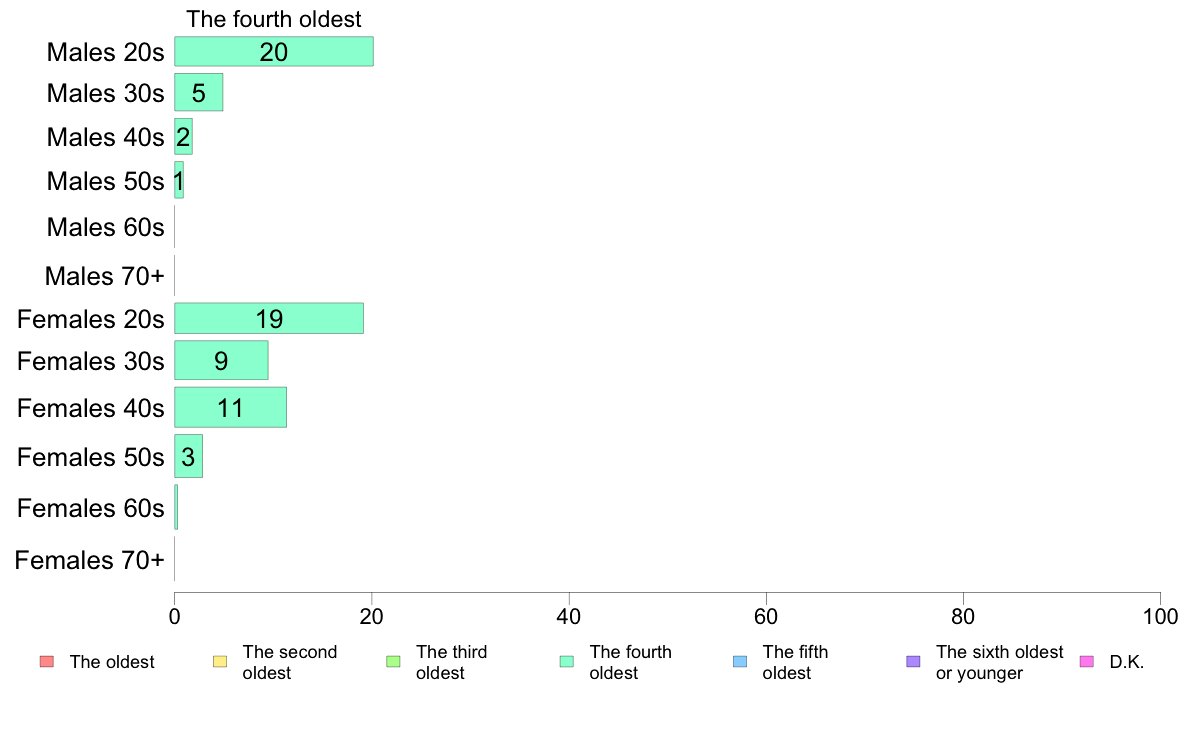Select the Females 40s bar labeled 11
The width and height of the screenshot is (1188, 736).
pos(230,408)
